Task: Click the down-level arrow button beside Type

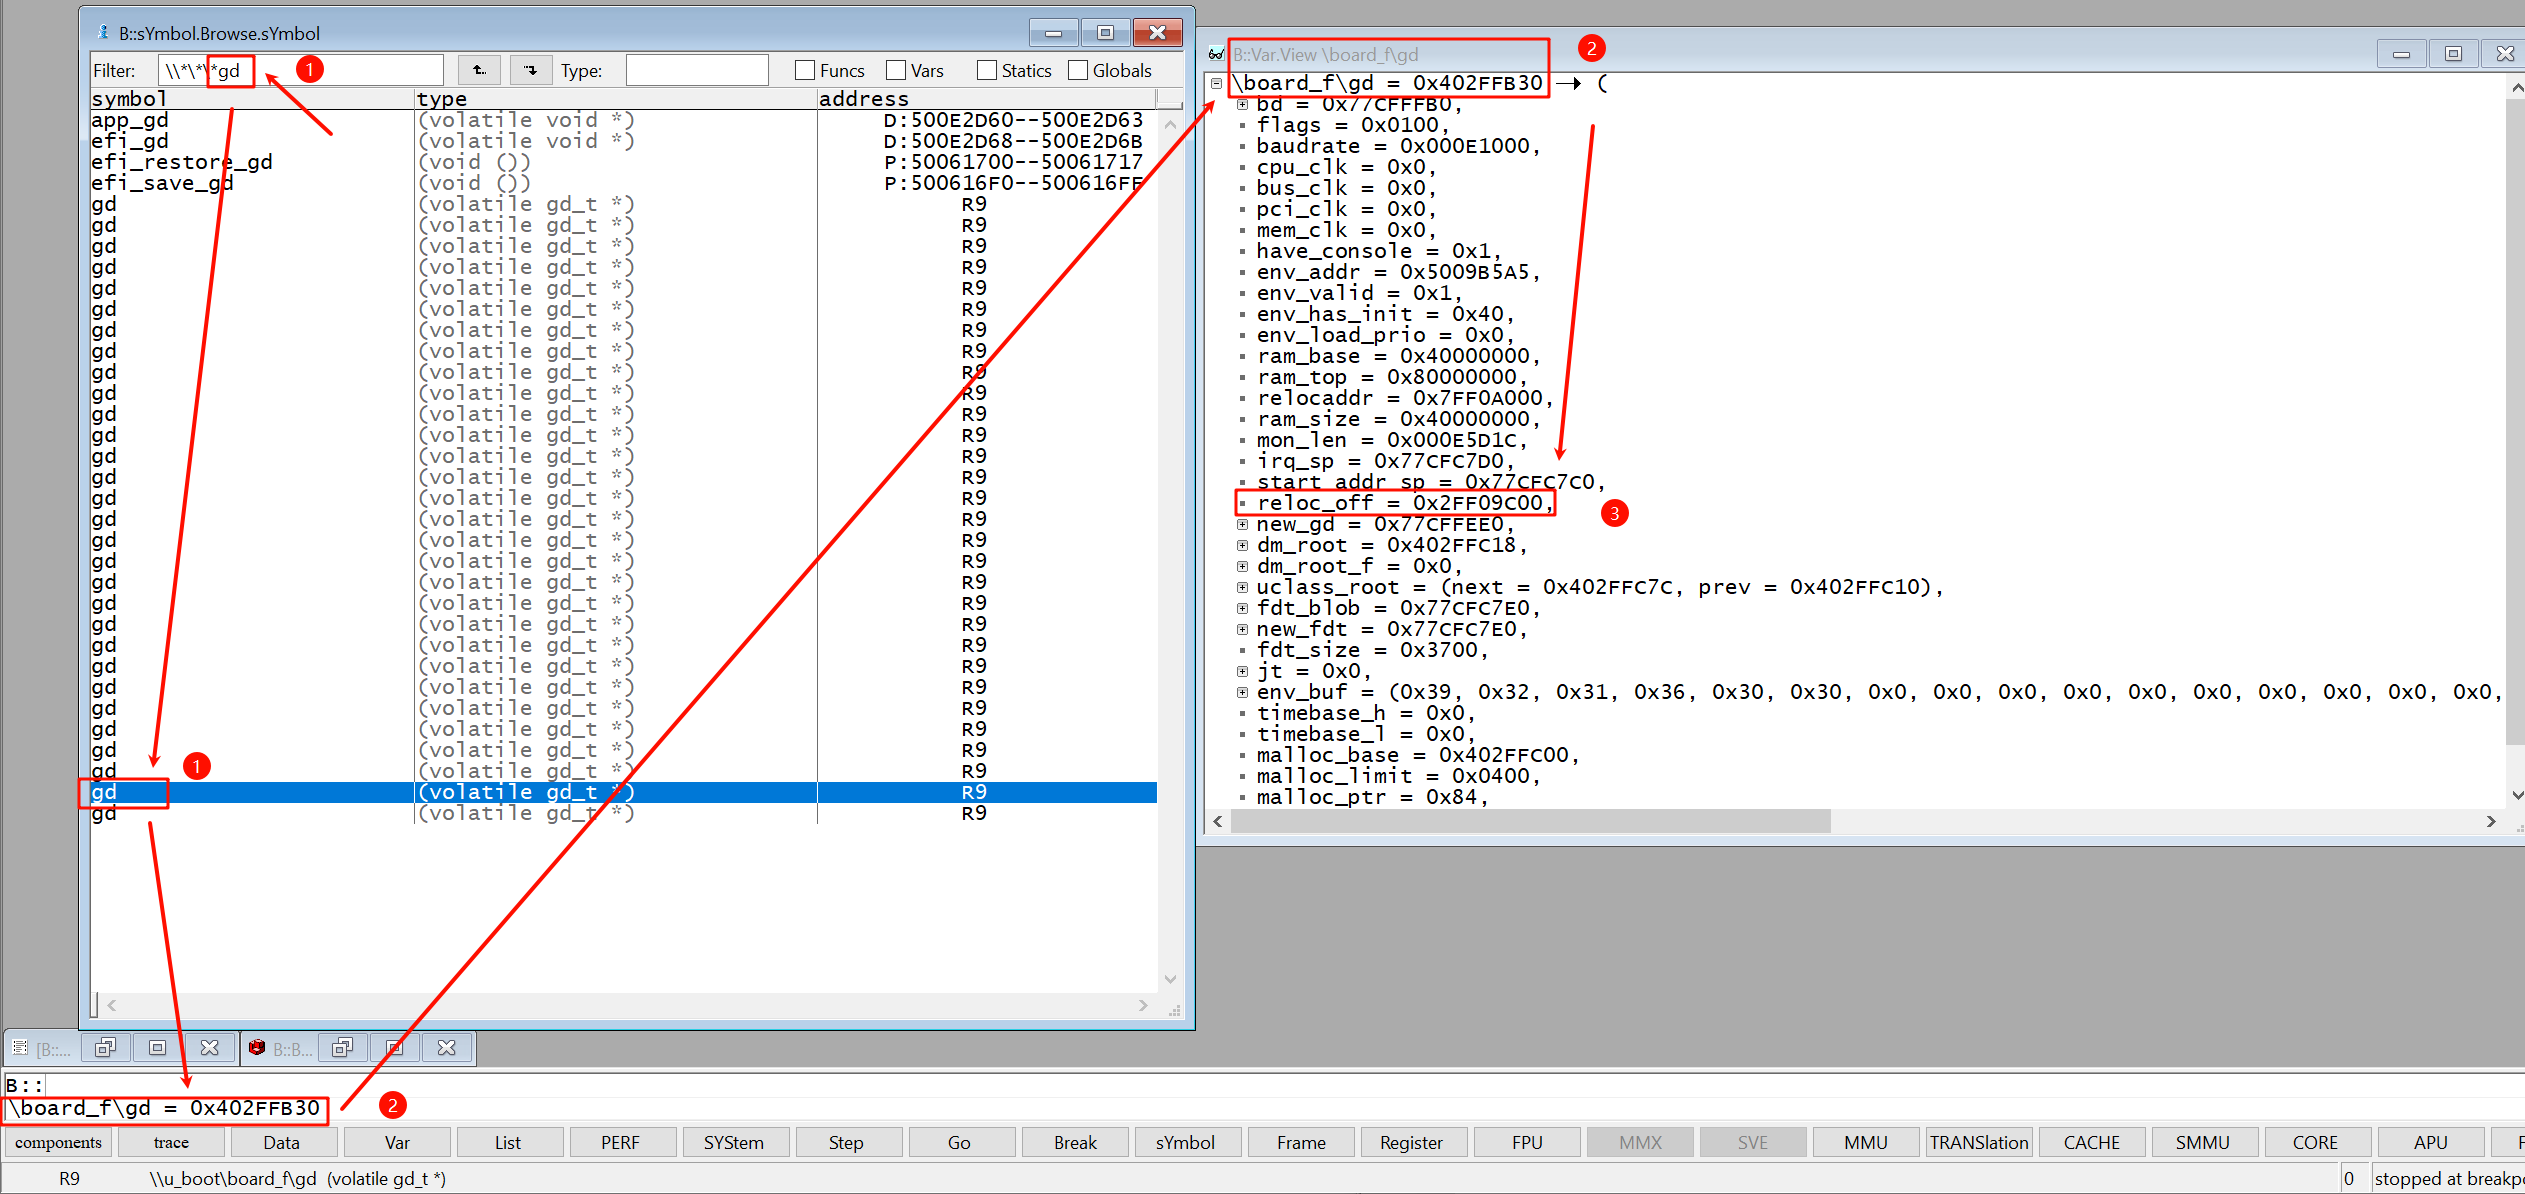Action: point(530,70)
